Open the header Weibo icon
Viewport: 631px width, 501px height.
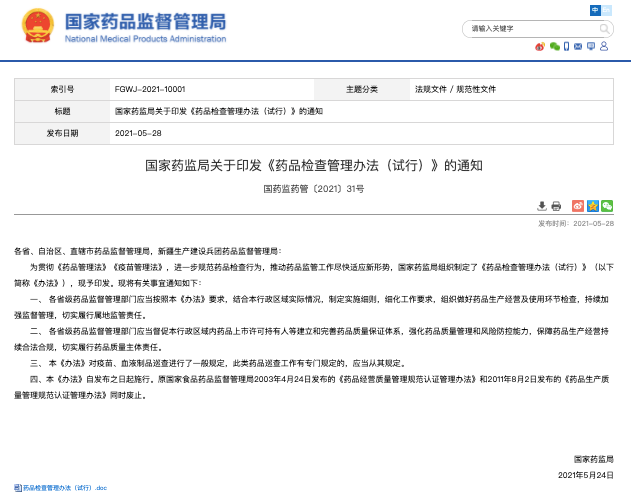pos(541,46)
